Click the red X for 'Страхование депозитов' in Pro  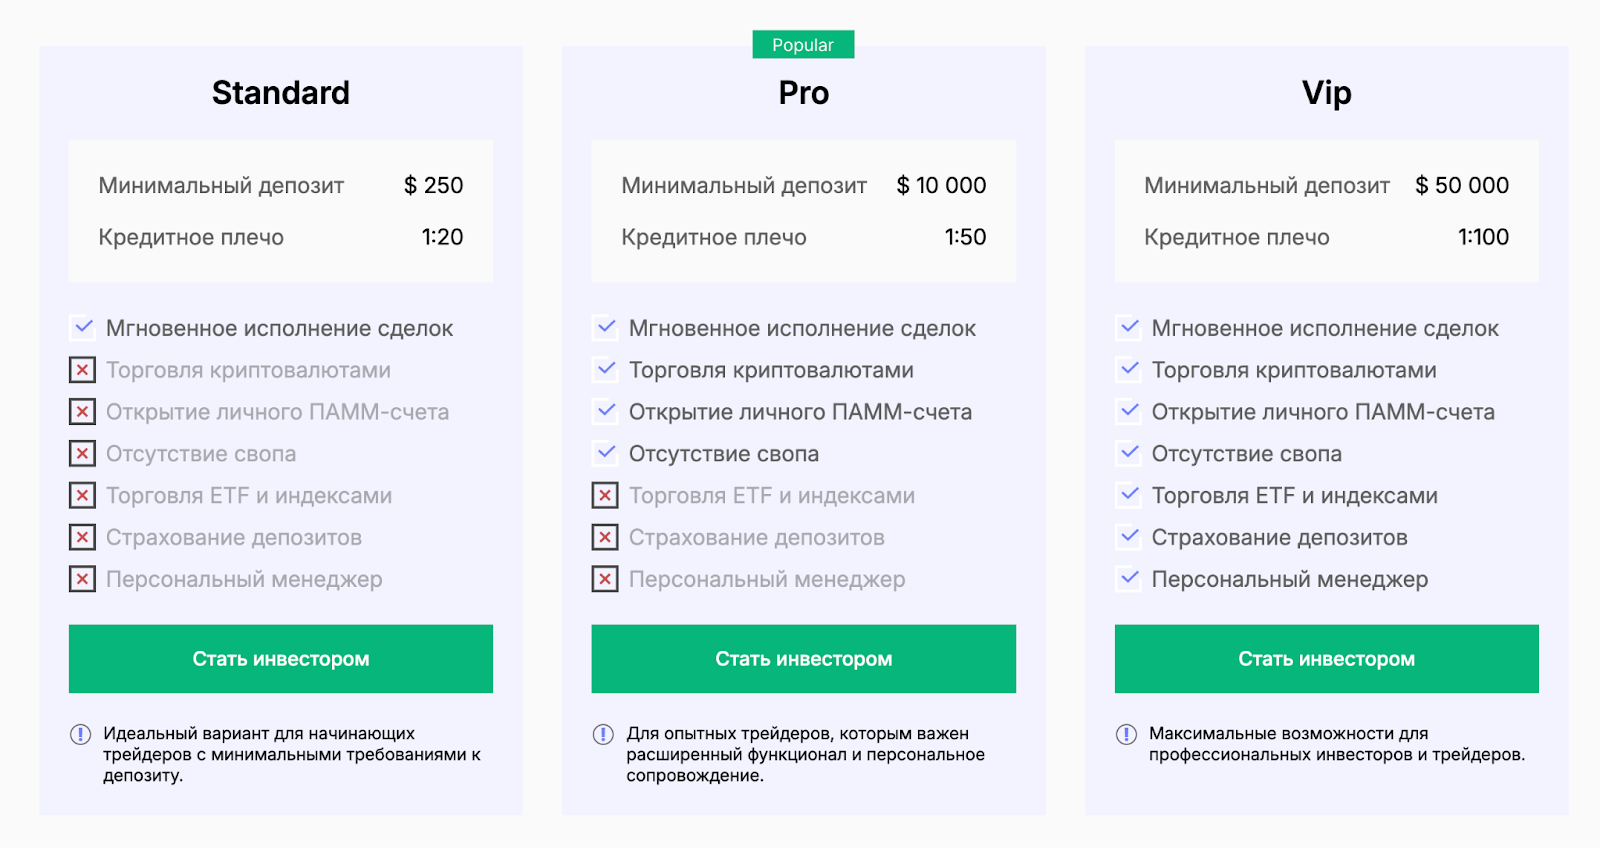coord(606,537)
